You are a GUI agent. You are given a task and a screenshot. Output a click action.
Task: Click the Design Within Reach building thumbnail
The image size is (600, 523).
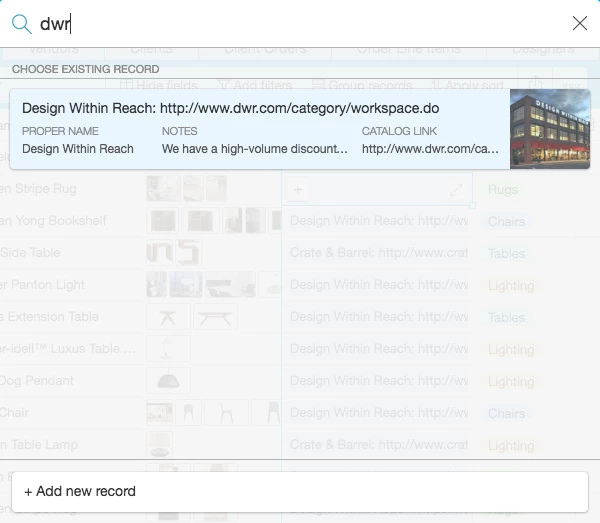tap(550, 129)
